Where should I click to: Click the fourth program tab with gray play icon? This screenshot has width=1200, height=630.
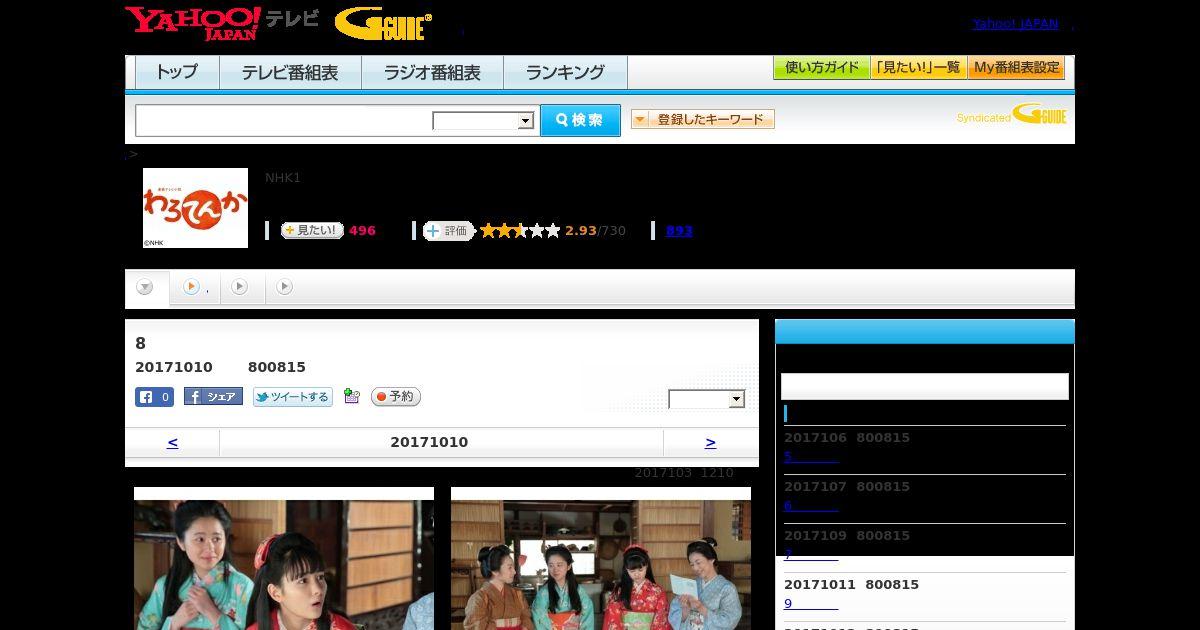tap(285, 287)
